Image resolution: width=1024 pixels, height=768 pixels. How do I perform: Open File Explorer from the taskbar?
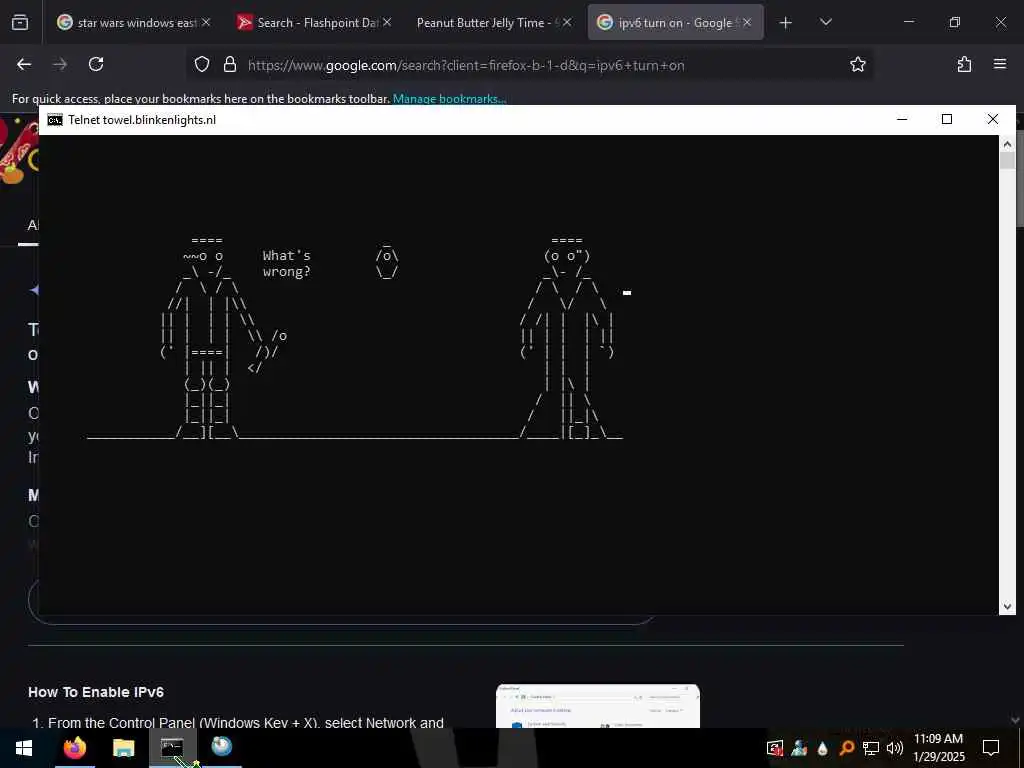pos(123,748)
